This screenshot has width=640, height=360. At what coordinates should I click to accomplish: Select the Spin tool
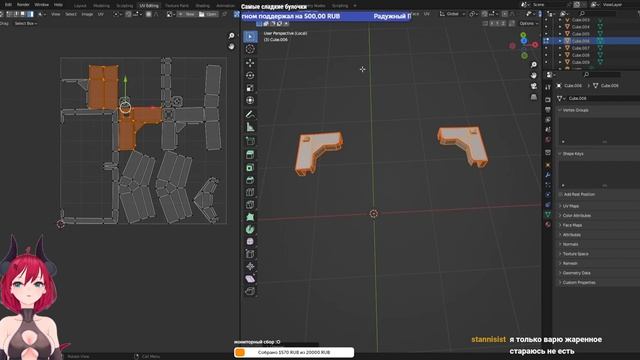coord(250,229)
